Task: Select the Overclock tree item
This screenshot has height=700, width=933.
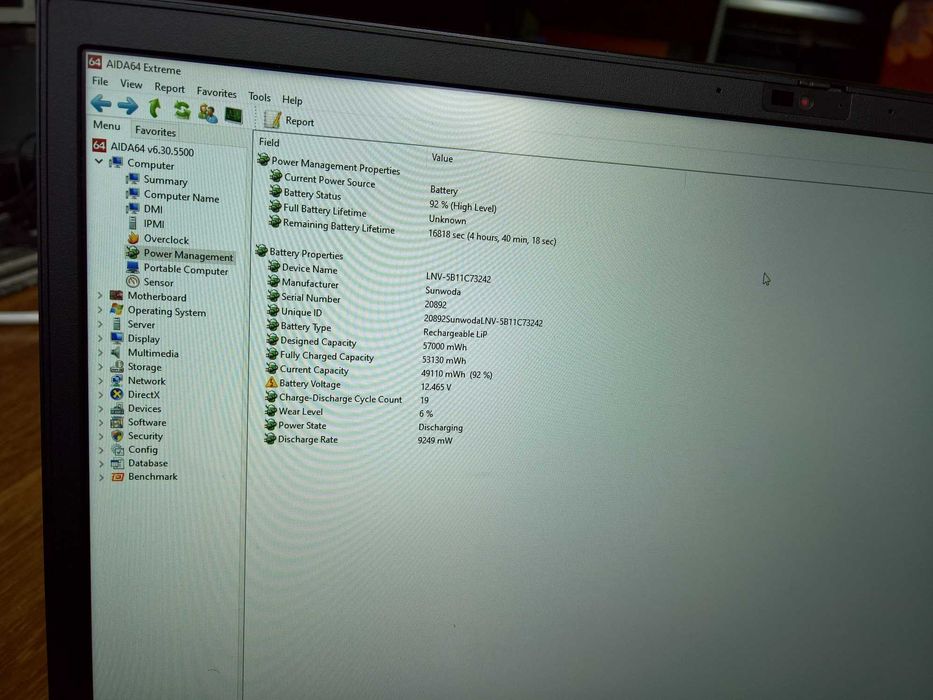Action: pyautogui.click(x=158, y=239)
